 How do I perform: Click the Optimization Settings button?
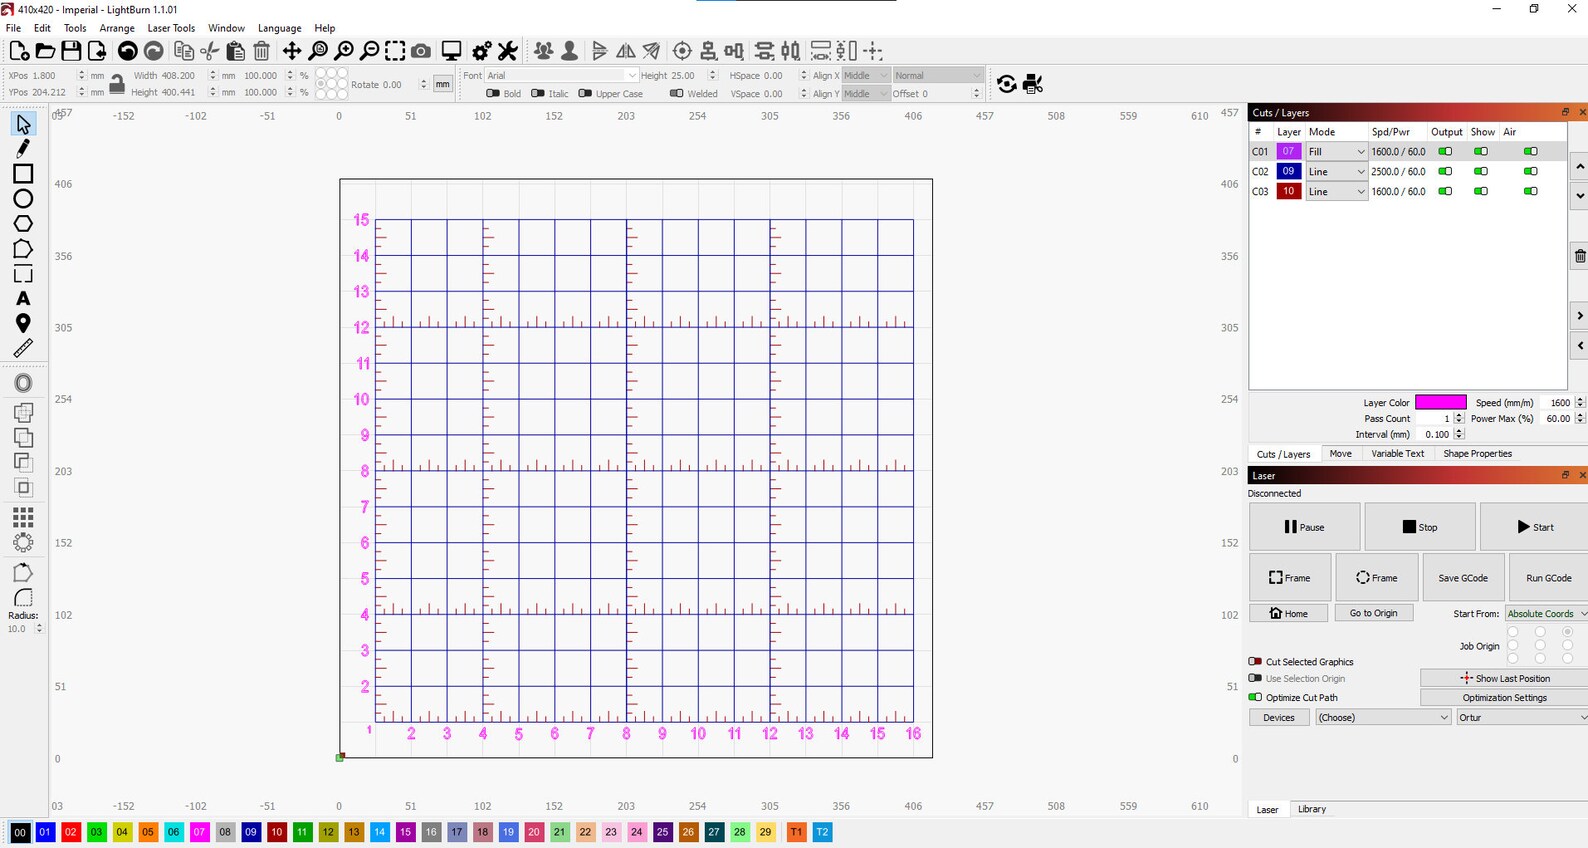pyautogui.click(x=1504, y=698)
